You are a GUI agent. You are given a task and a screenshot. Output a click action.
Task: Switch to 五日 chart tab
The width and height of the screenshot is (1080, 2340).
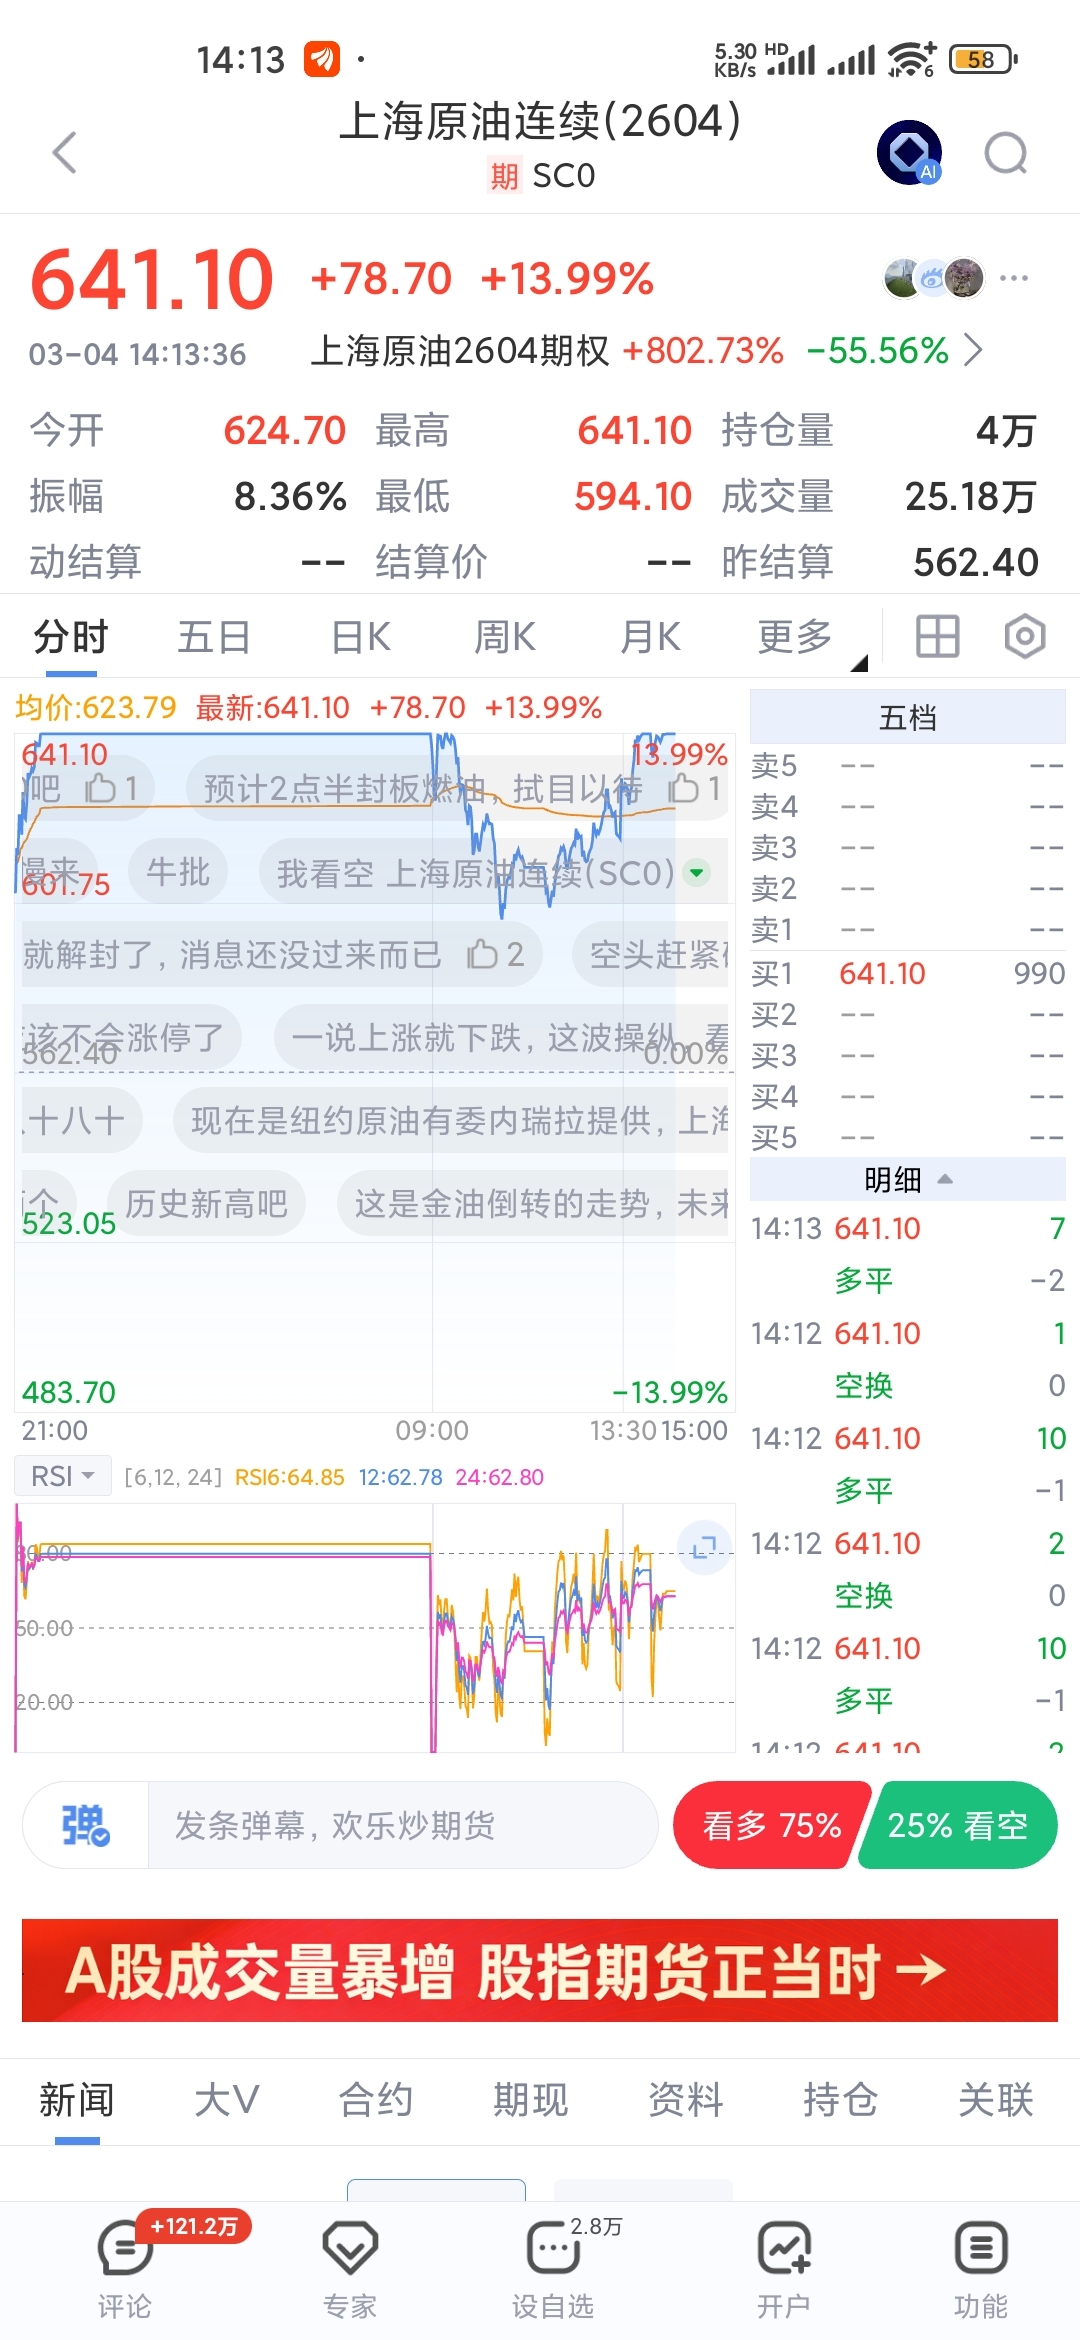213,637
